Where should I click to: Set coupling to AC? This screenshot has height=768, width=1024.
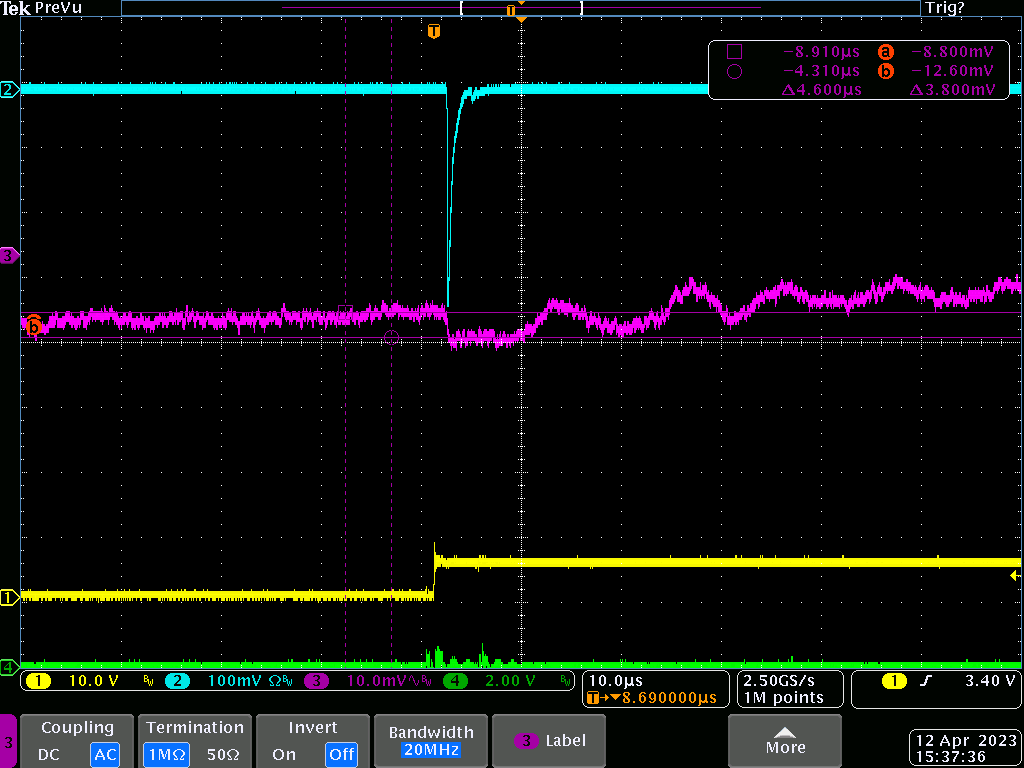[x=104, y=755]
